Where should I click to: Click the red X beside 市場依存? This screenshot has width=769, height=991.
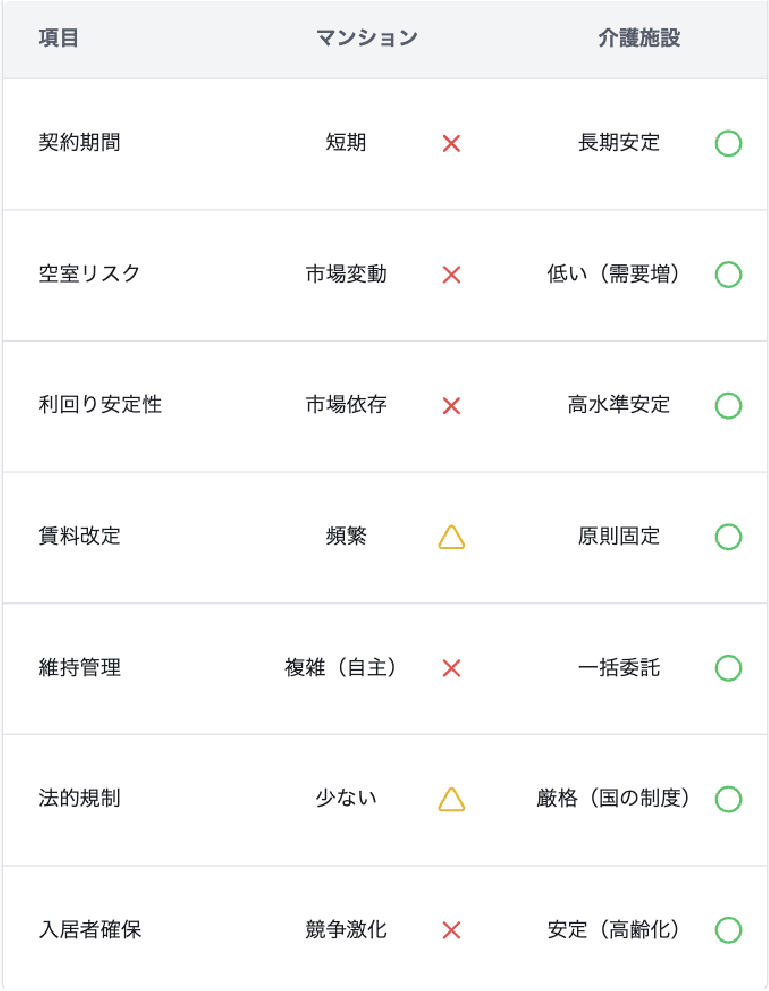[x=451, y=406]
